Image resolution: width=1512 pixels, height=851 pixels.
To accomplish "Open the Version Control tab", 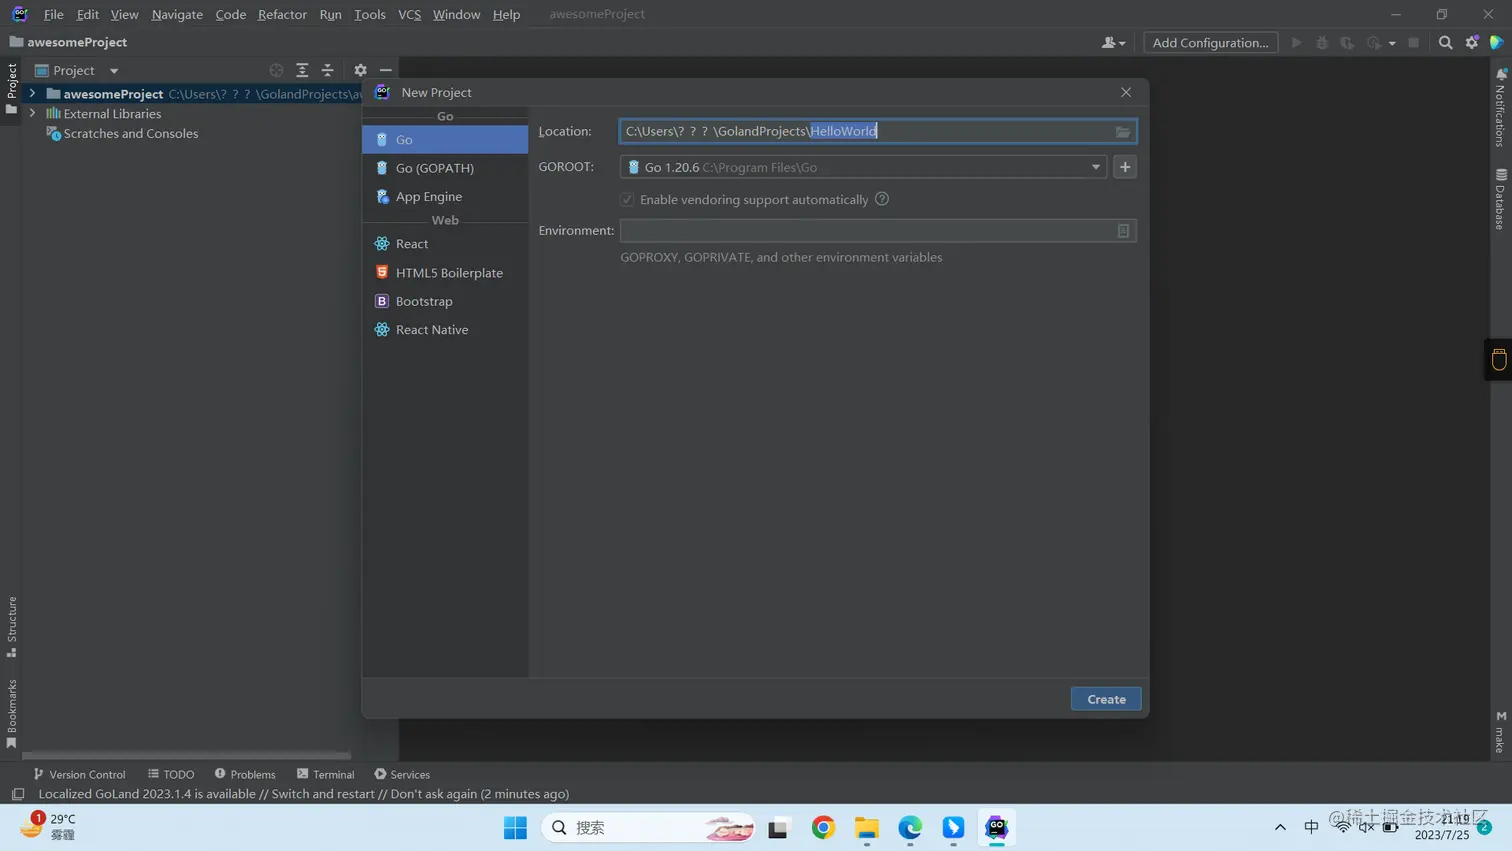I will pos(79,774).
